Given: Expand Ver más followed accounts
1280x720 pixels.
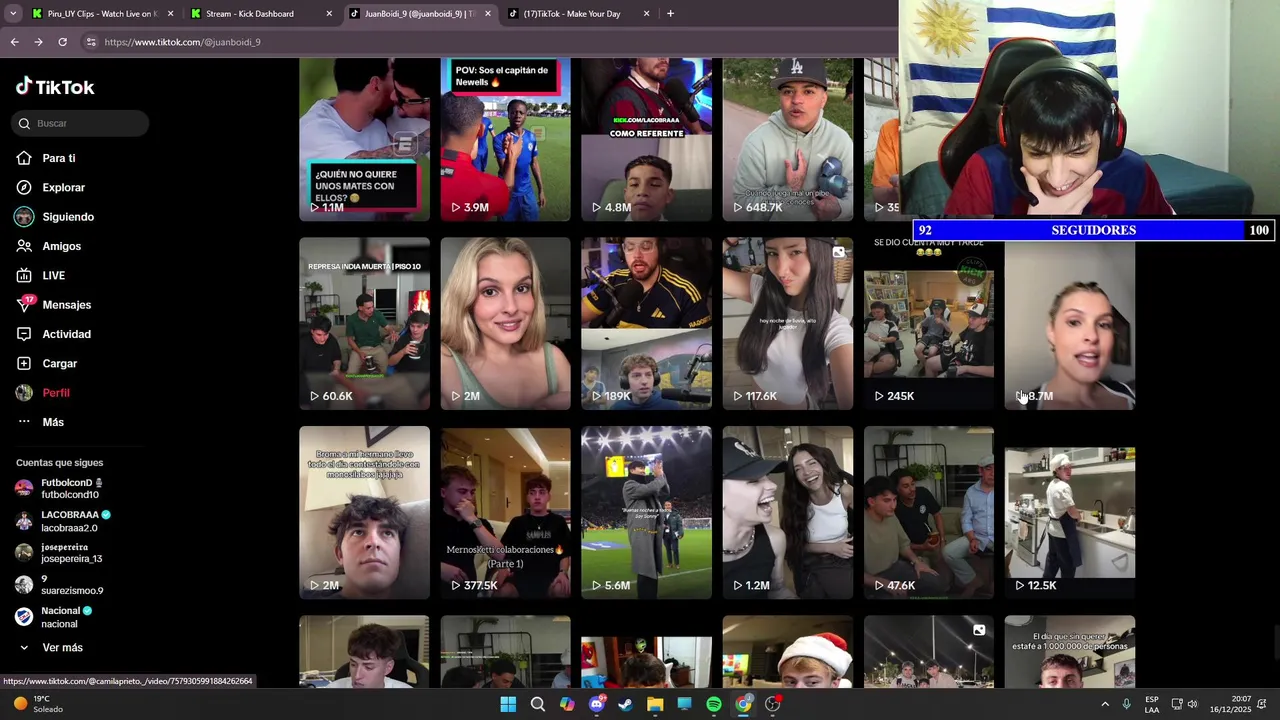Looking at the screenshot, I should (x=62, y=648).
